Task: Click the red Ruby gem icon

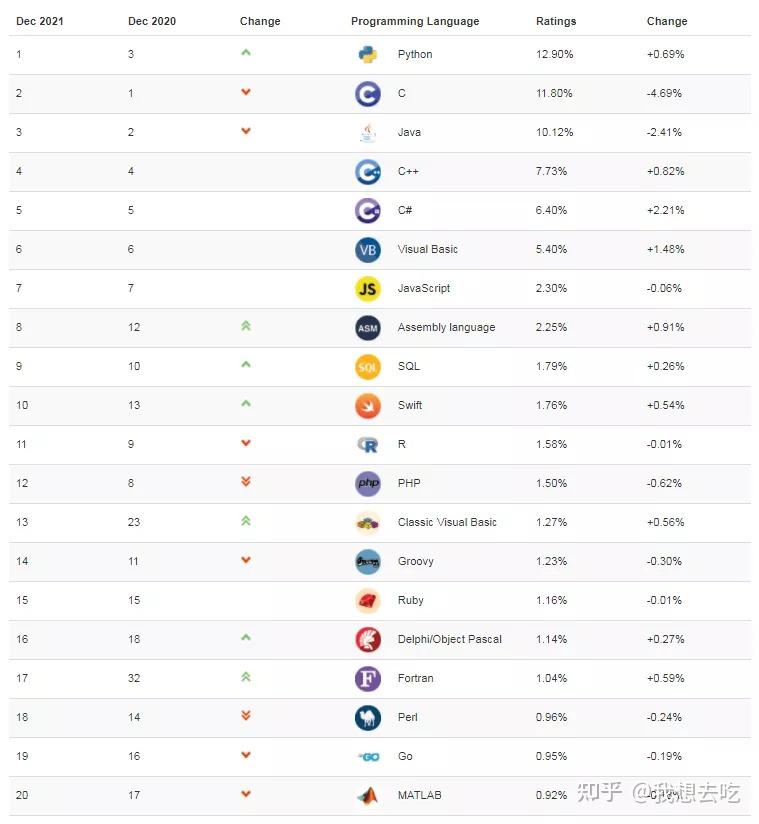Action: pos(368,601)
